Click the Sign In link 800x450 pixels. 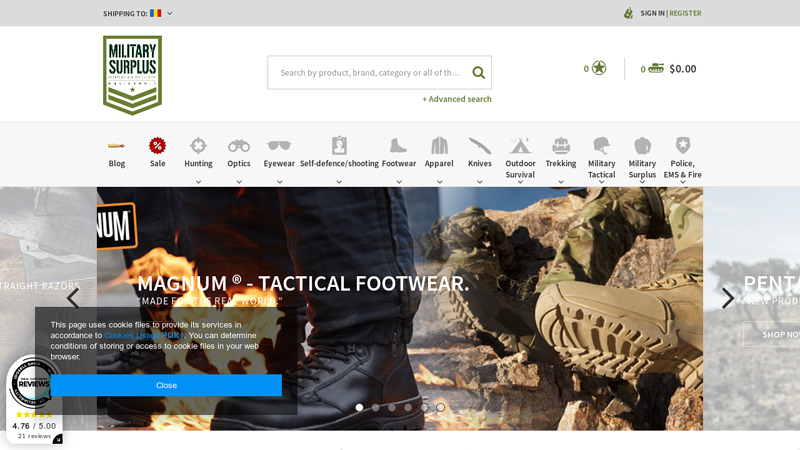point(653,13)
